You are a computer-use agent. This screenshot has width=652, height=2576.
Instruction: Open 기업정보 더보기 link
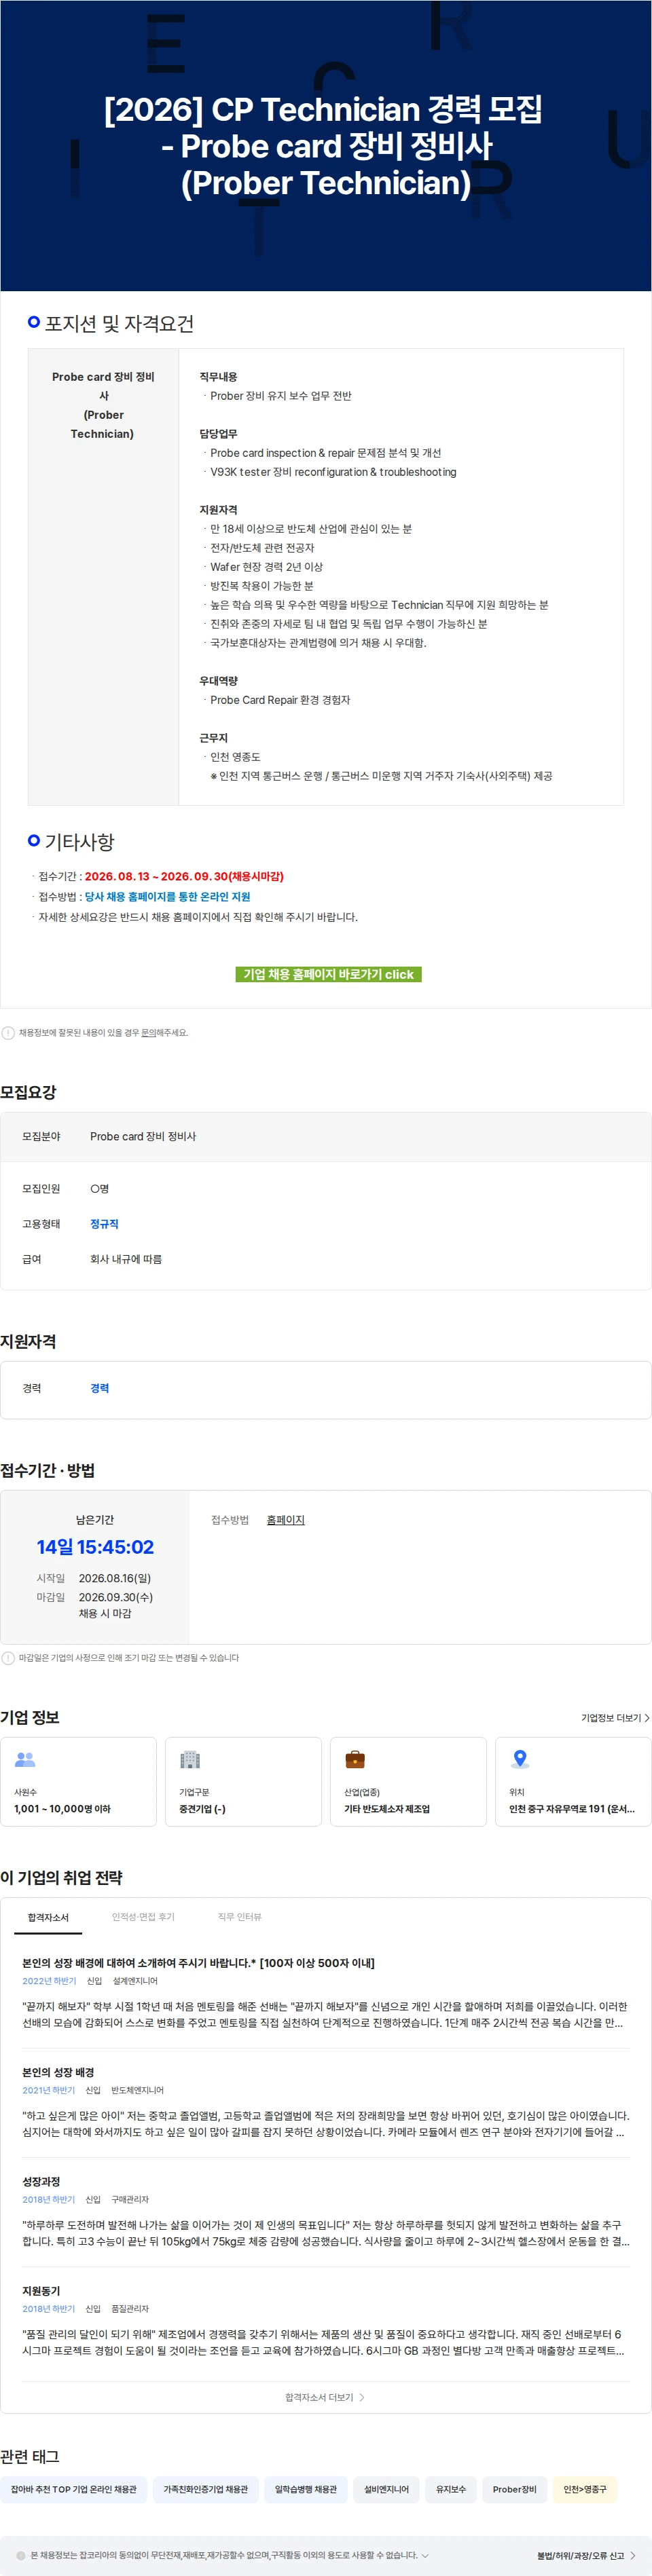click(615, 1718)
